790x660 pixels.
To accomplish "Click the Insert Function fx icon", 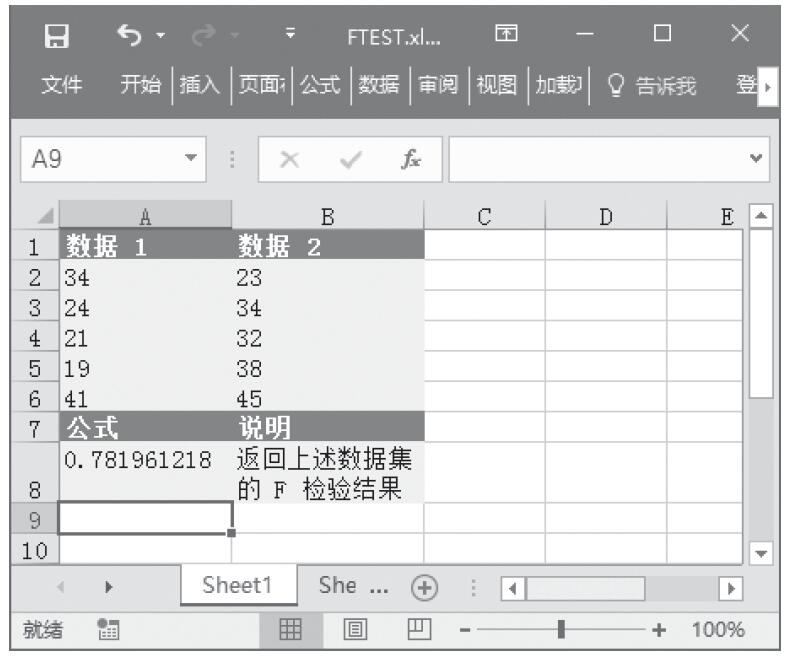I will pos(411,160).
